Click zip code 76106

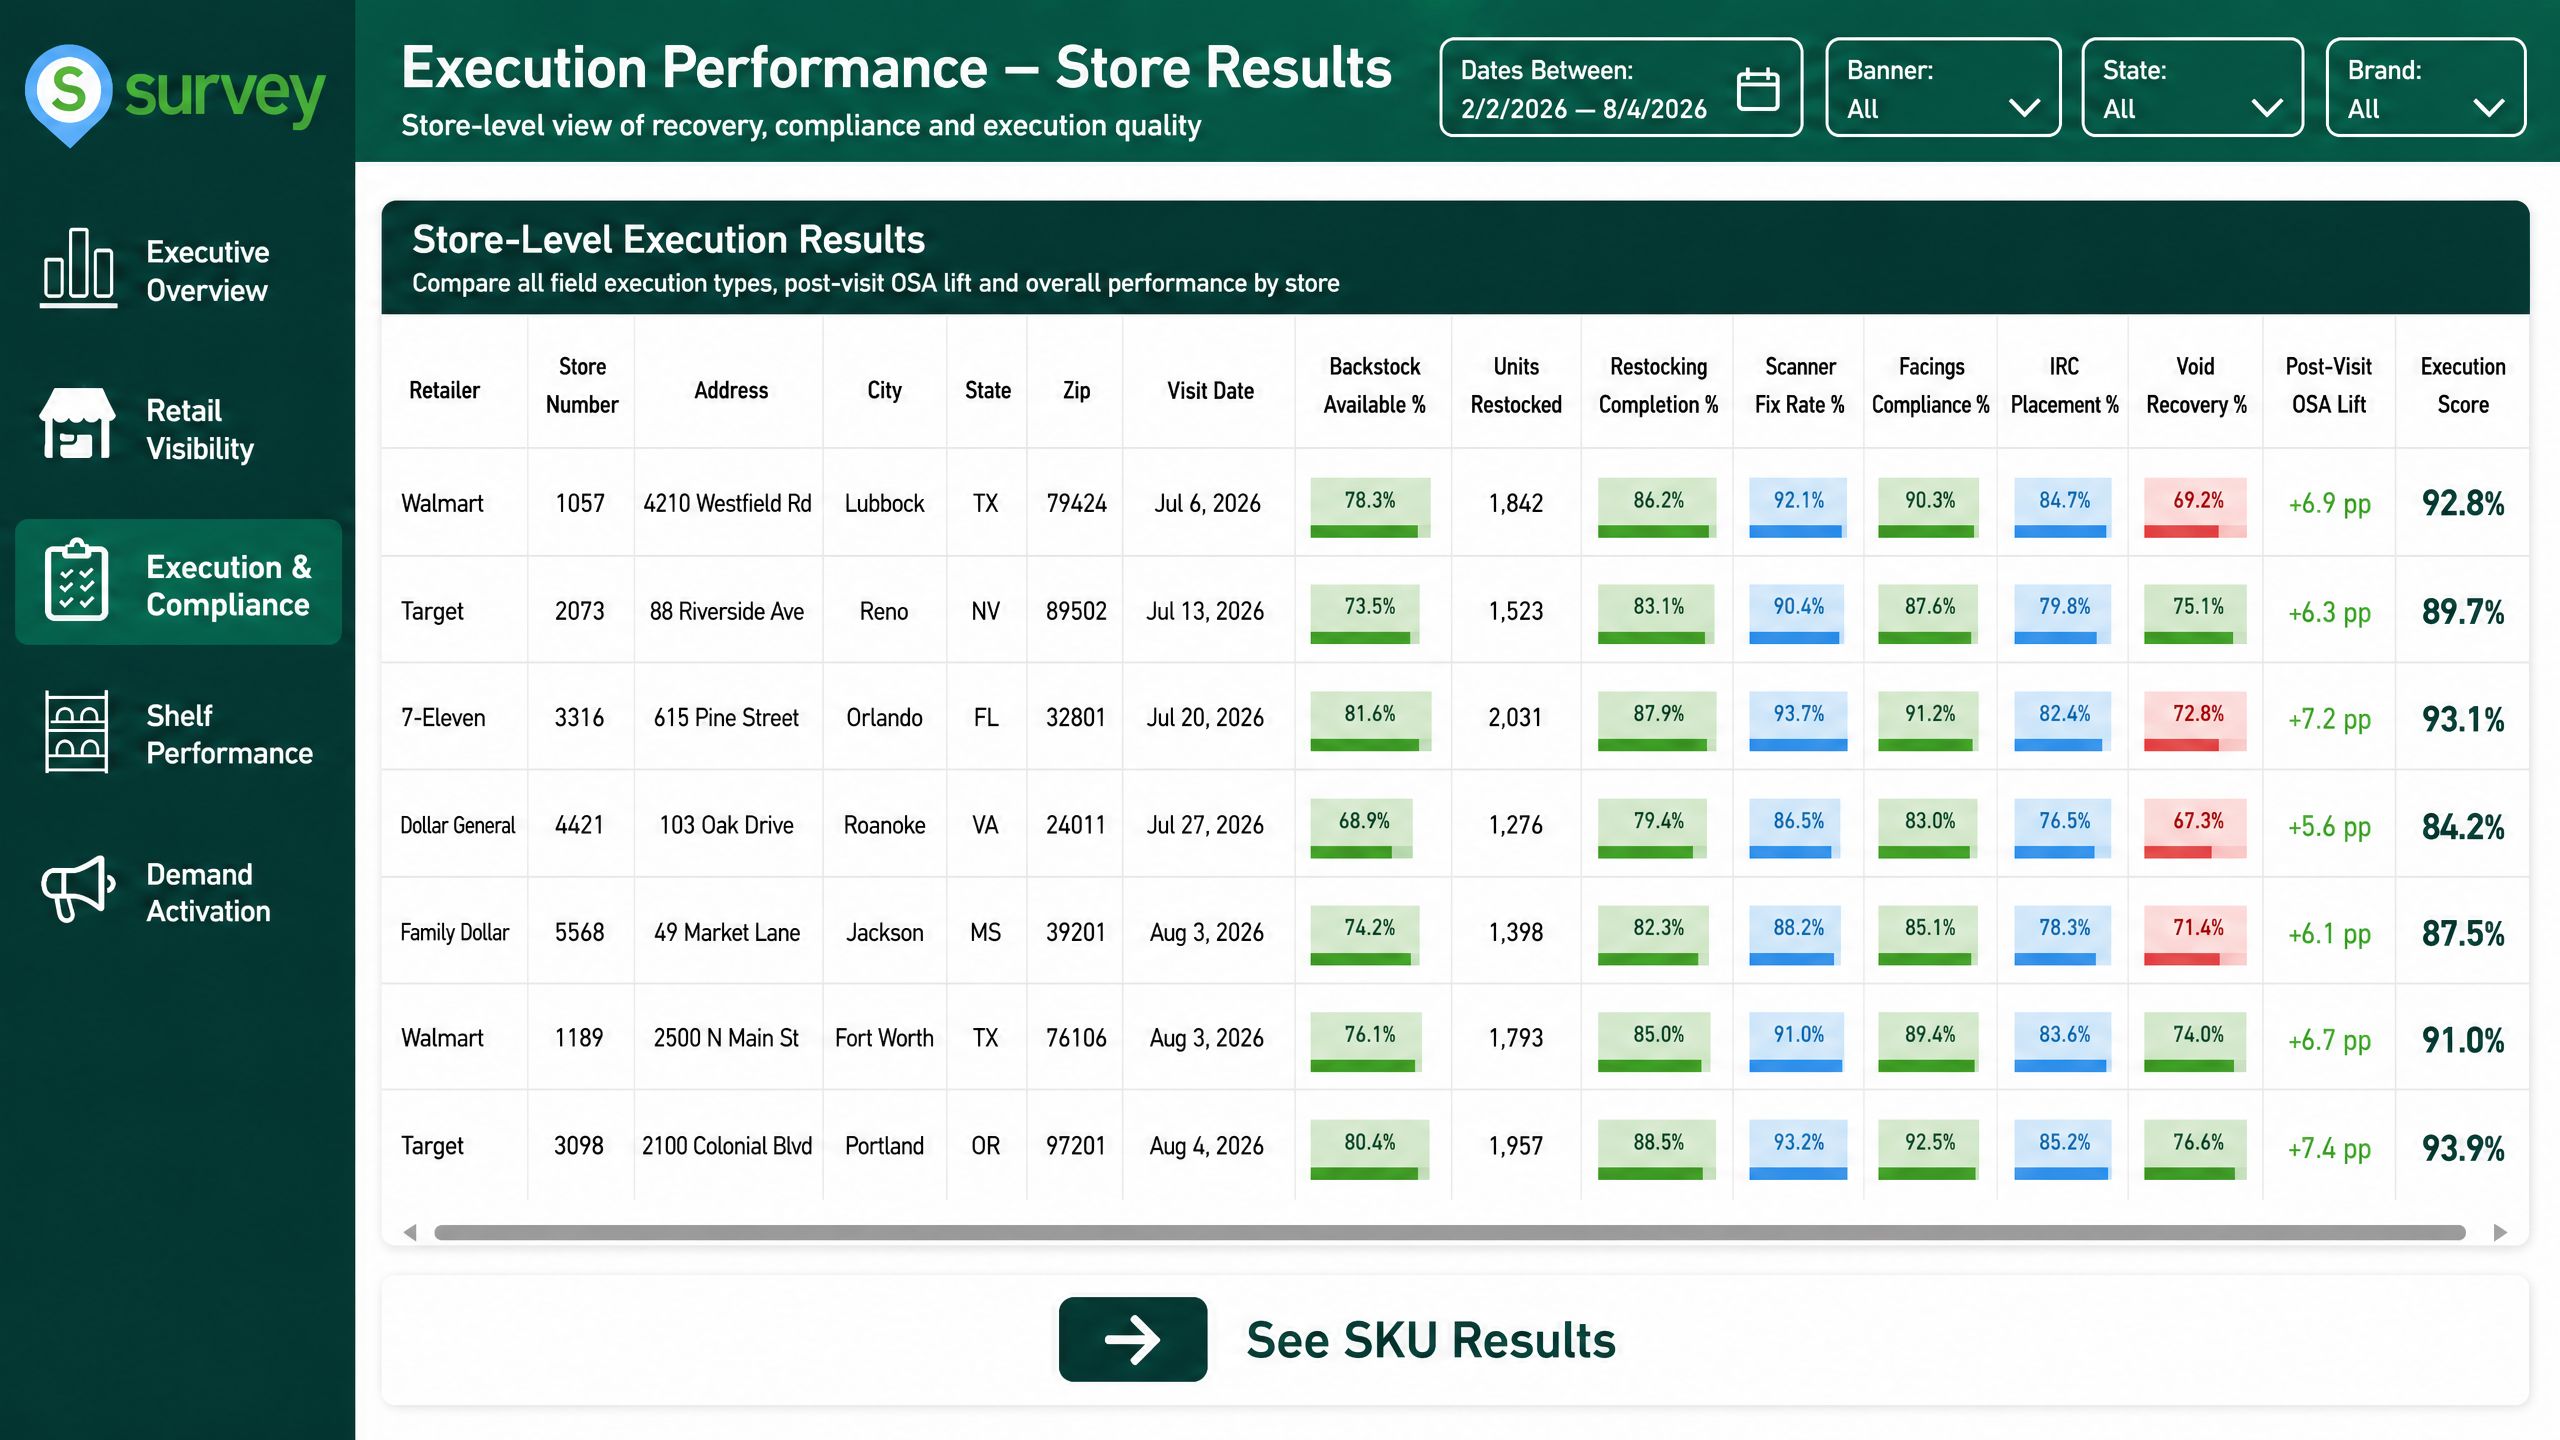pos(1076,1038)
